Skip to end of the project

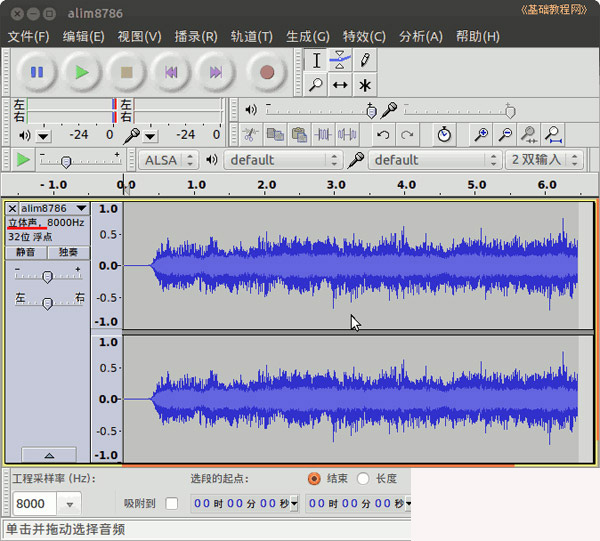(x=215, y=72)
